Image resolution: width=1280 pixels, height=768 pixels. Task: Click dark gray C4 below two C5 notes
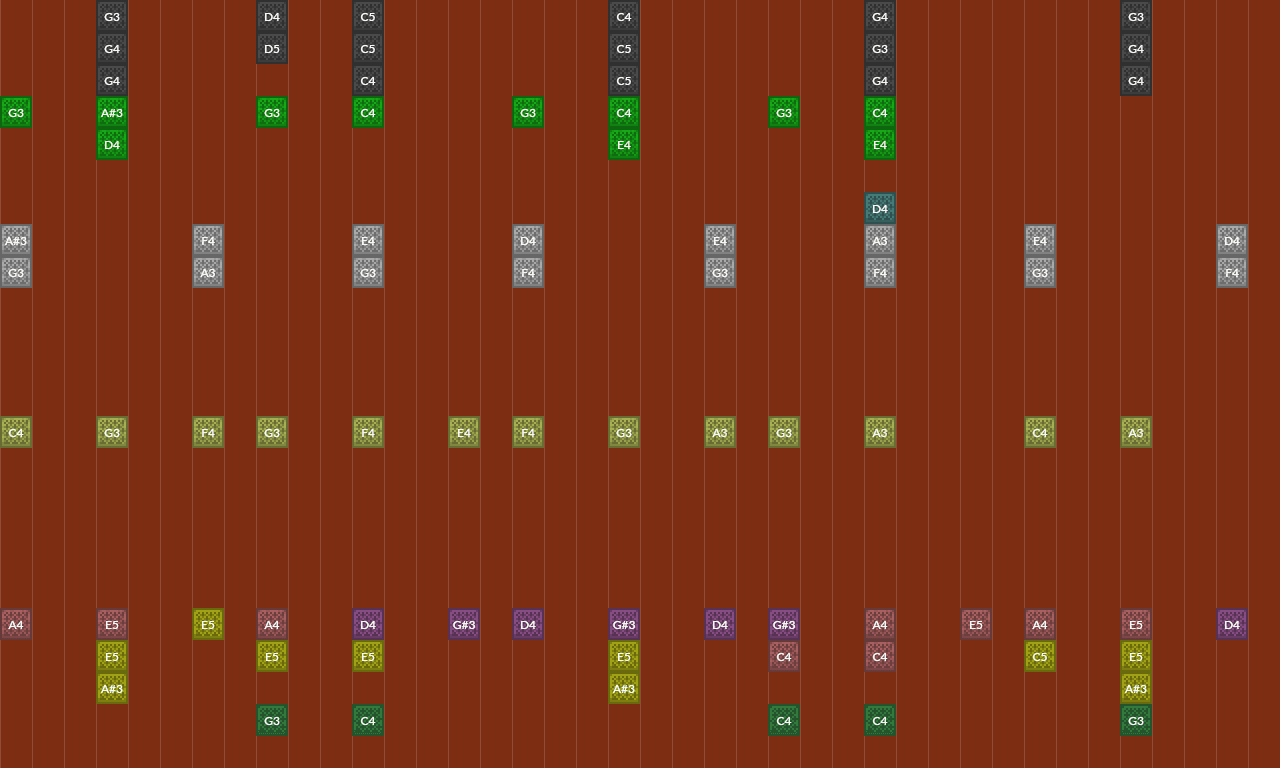[x=368, y=81]
